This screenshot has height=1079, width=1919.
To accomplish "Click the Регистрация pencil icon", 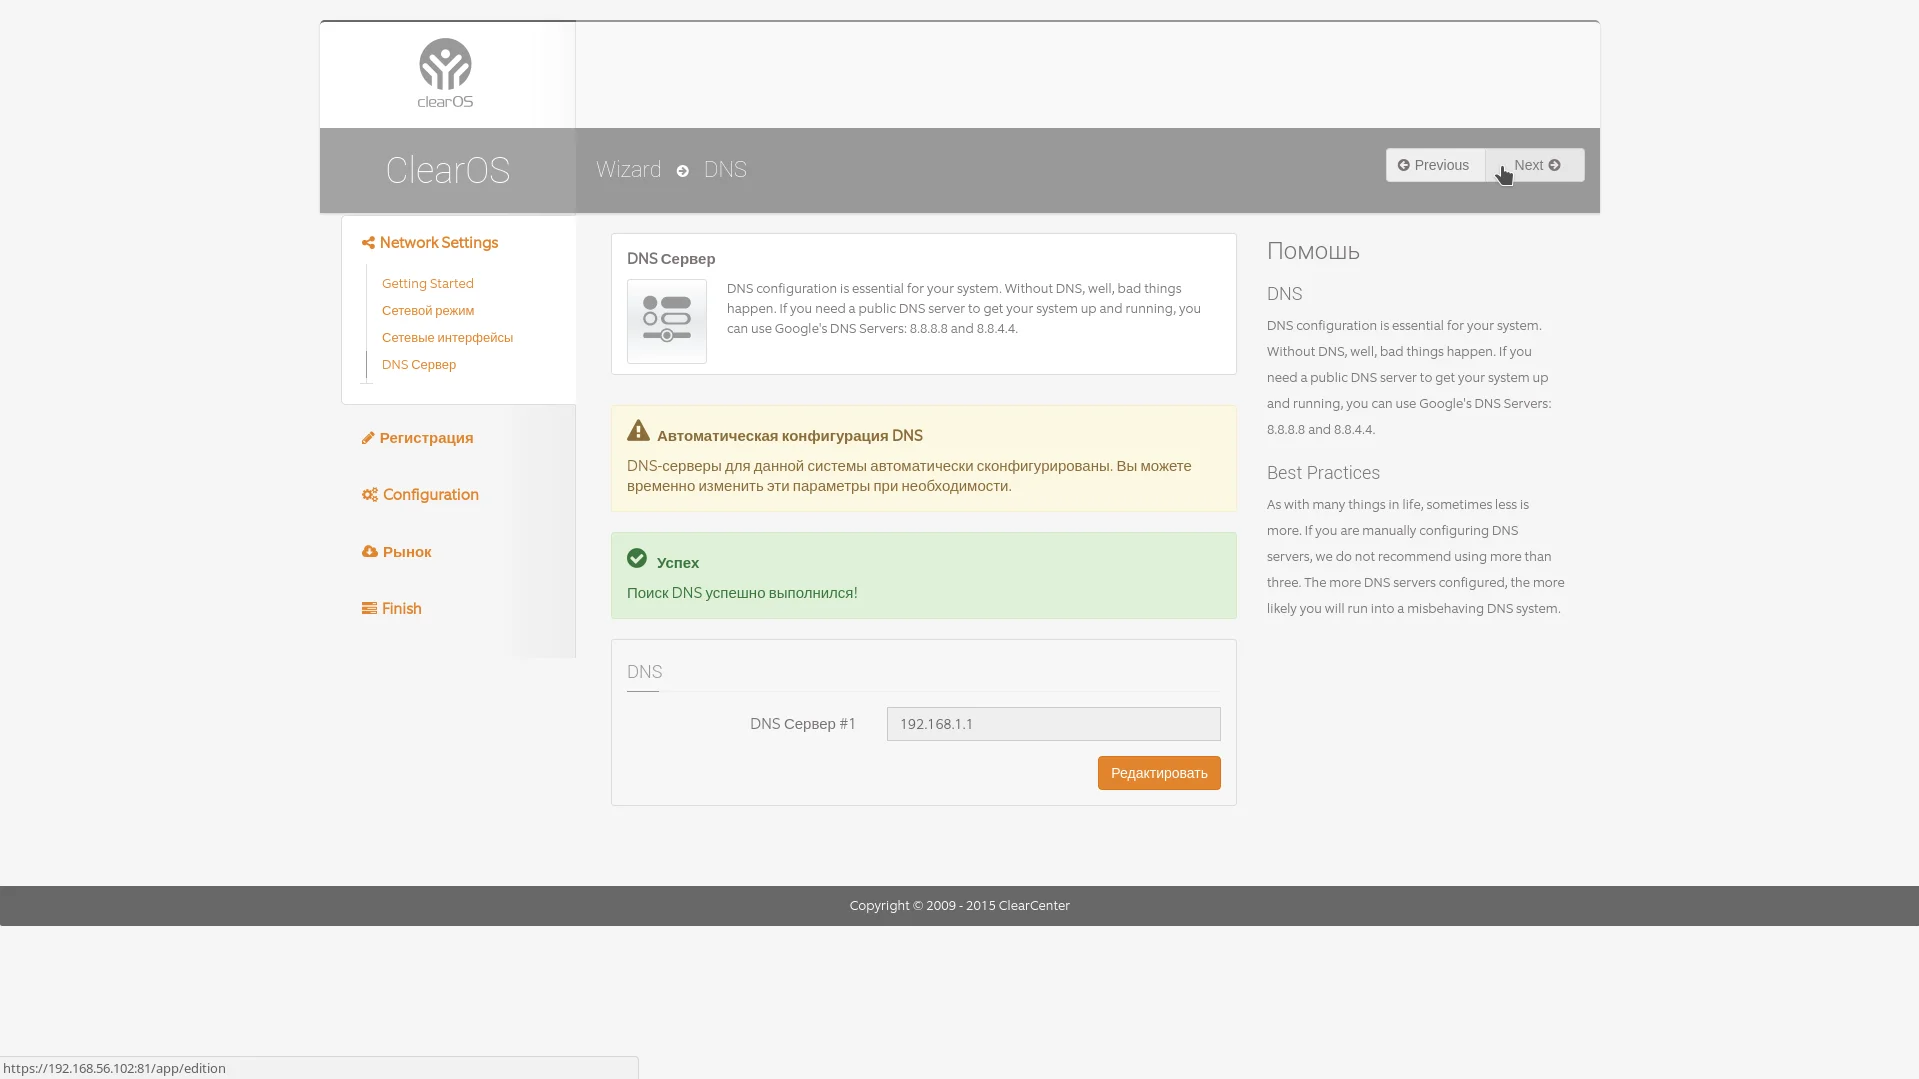I will (368, 438).
